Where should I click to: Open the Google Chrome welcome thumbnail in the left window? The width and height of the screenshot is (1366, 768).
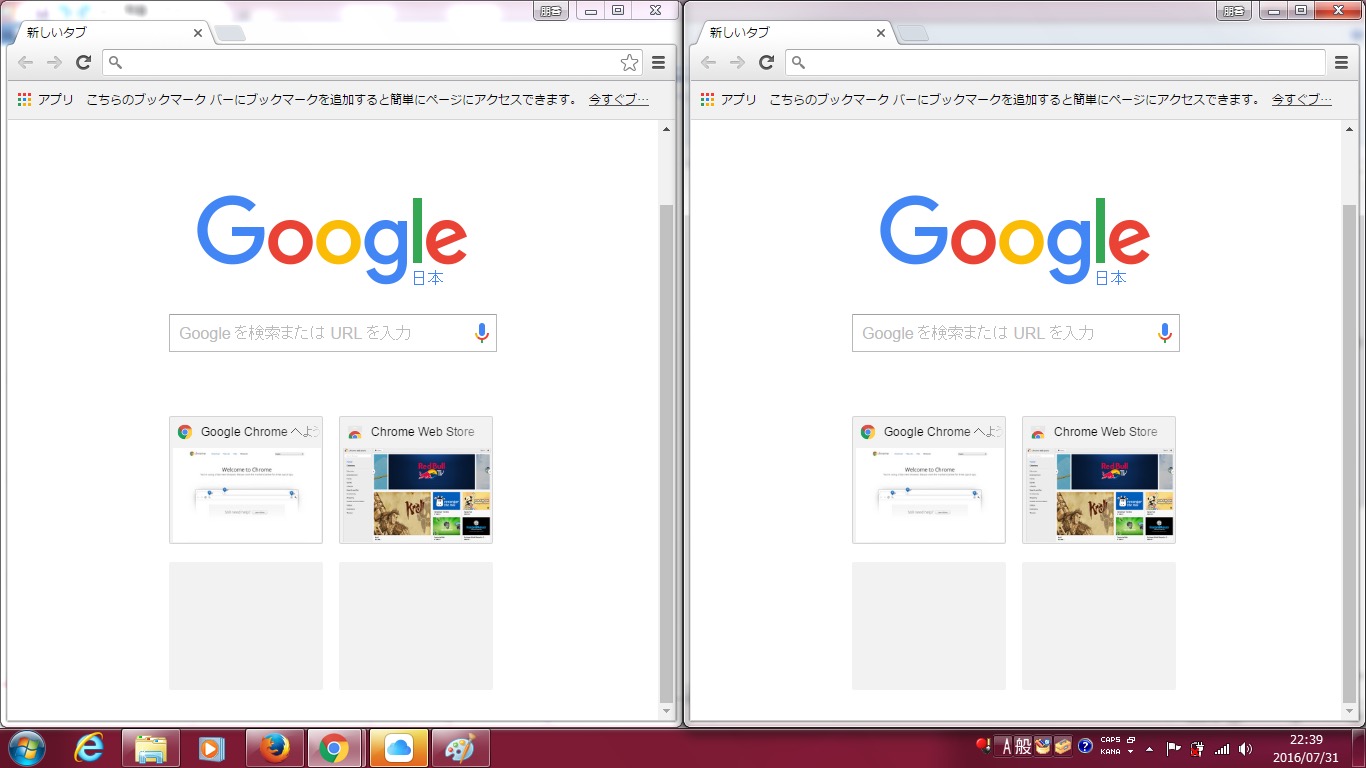[x=246, y=480]
